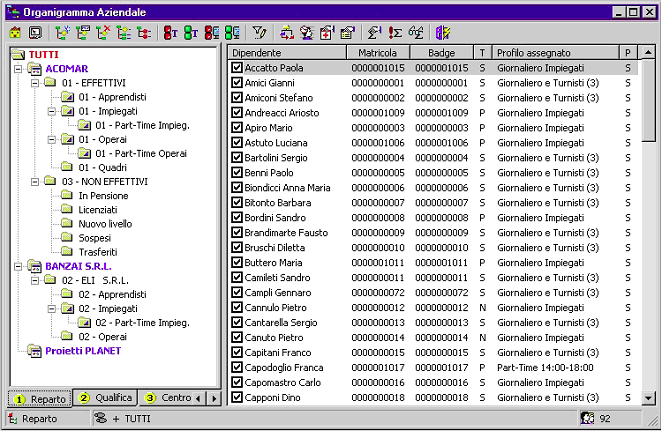Toggle the Bordini Sandro checkbox
Screen dimensions: 661x431
pyautogui.click(x=236, y=217)
